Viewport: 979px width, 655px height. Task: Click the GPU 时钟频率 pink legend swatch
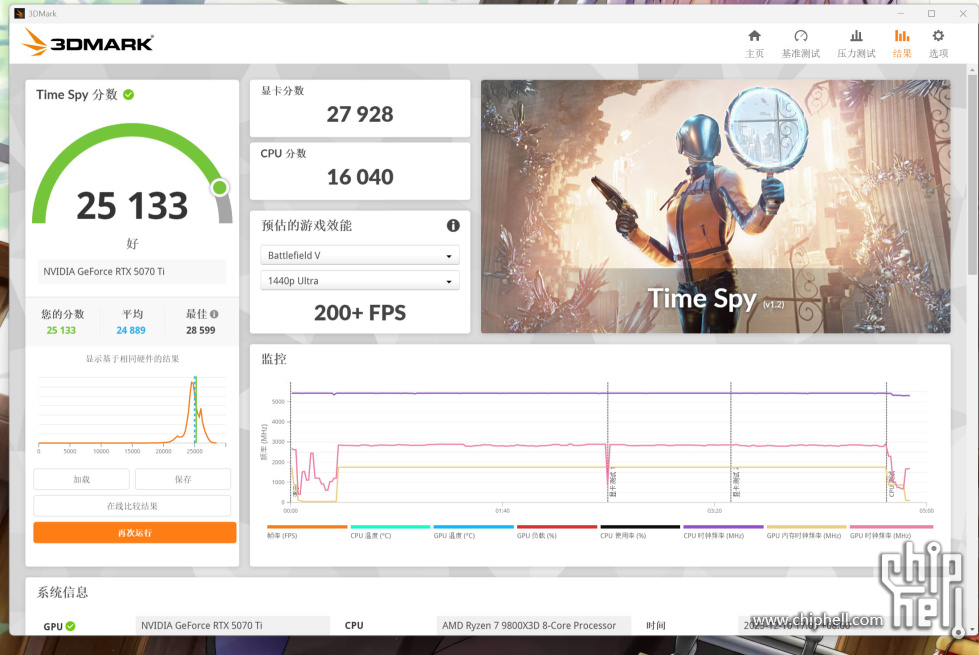pos(890,527)
